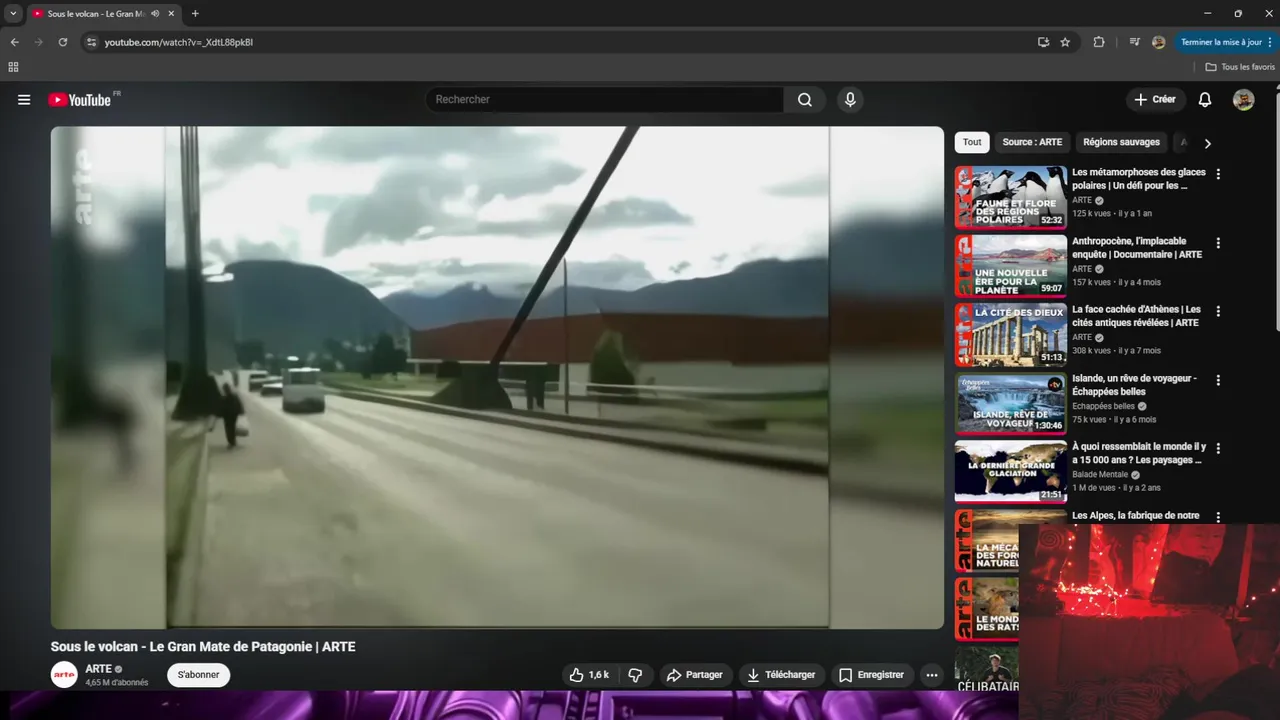Click the Enregistrer button
The image size is (1280, 720).
pyautogui.click(x=871, y=675)
